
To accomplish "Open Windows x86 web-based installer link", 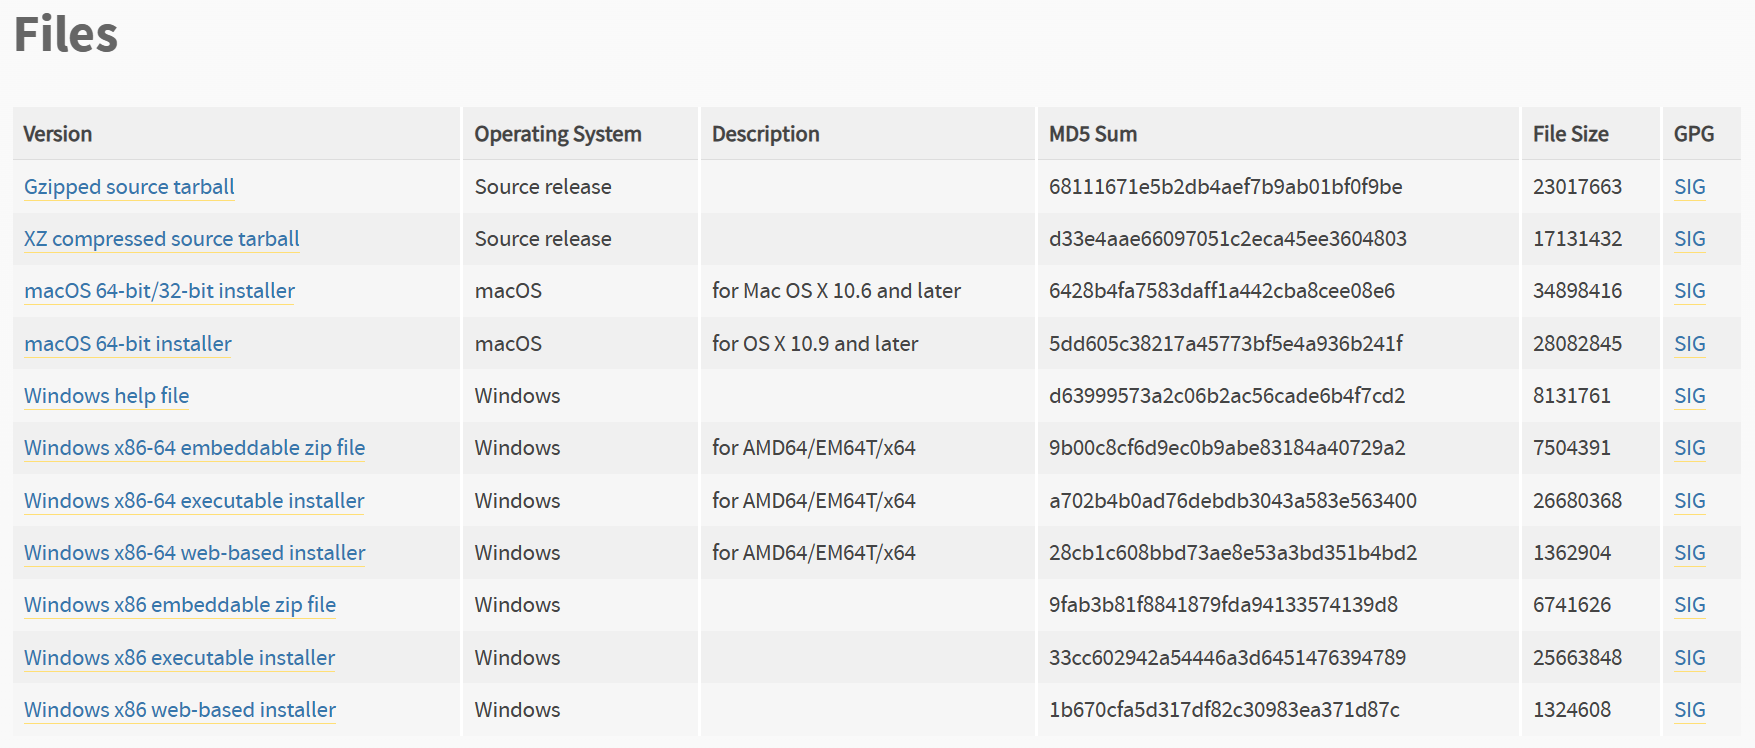I will click(x=180, y=710).
